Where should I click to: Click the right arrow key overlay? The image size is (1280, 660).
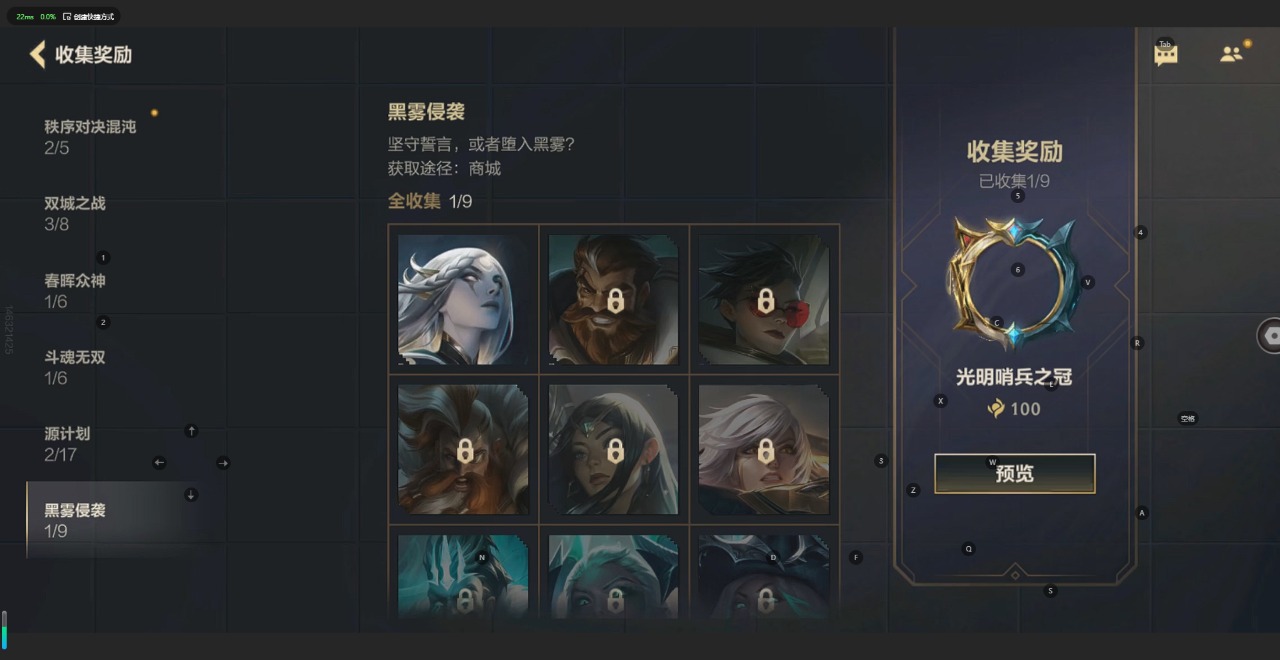223,462
